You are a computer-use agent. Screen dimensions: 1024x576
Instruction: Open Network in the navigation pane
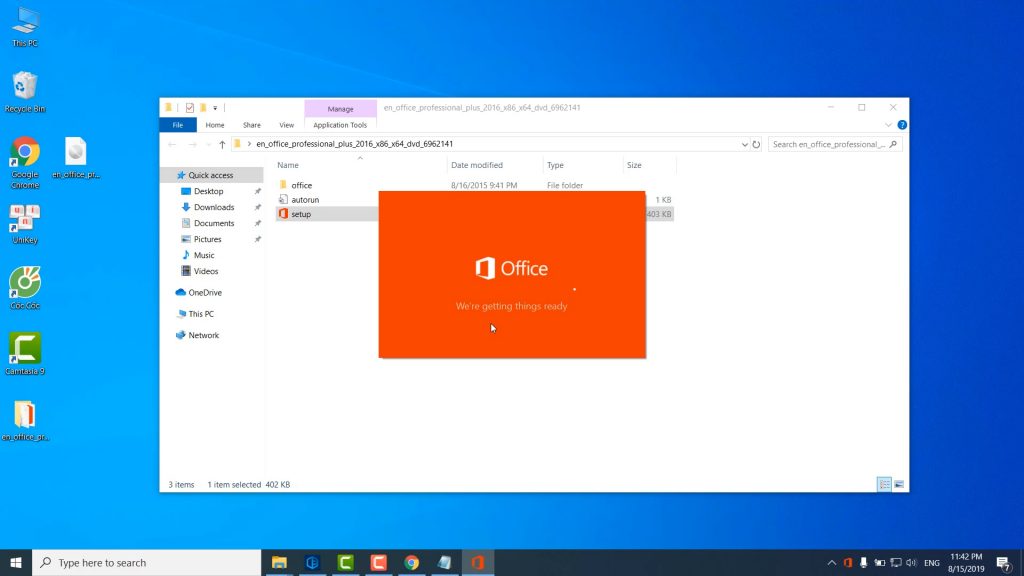[x=203, y=335]
